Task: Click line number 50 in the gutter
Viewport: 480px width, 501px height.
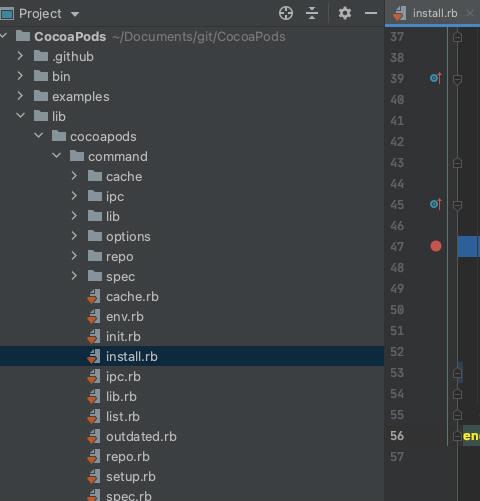Action: tap(397, 310)
